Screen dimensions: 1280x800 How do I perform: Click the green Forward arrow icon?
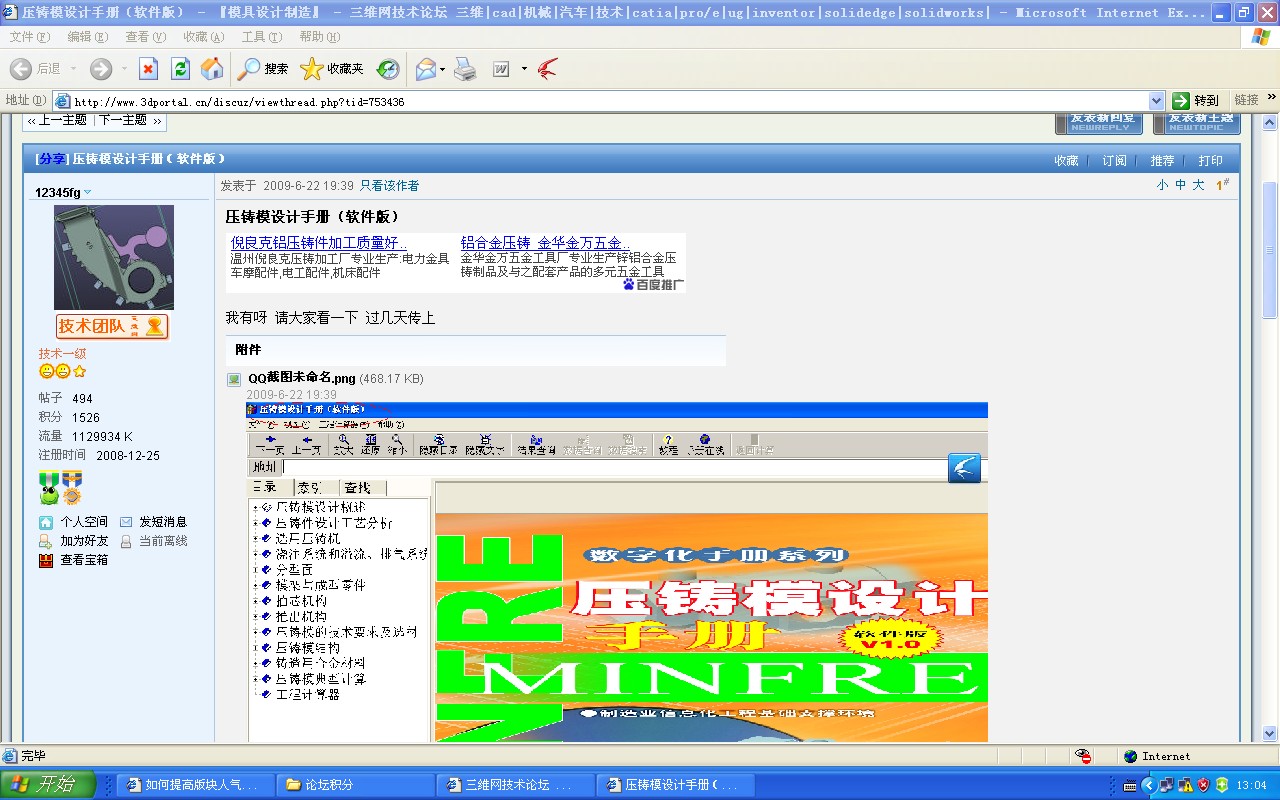pyautogui.click(x=101, y=69)
